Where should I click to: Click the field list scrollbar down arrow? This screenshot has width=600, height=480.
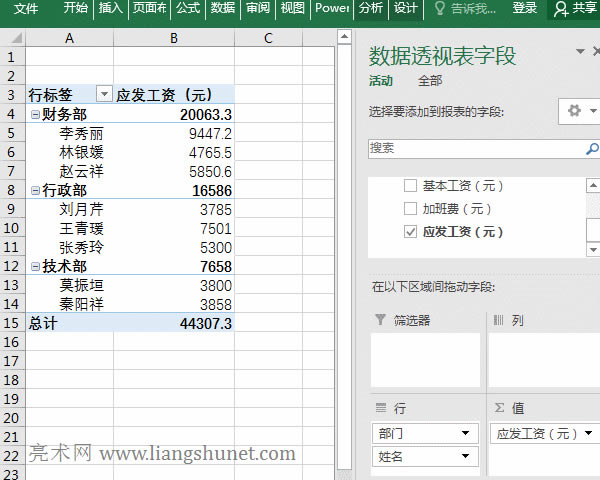pyautogui.click(x=593, y=248)
